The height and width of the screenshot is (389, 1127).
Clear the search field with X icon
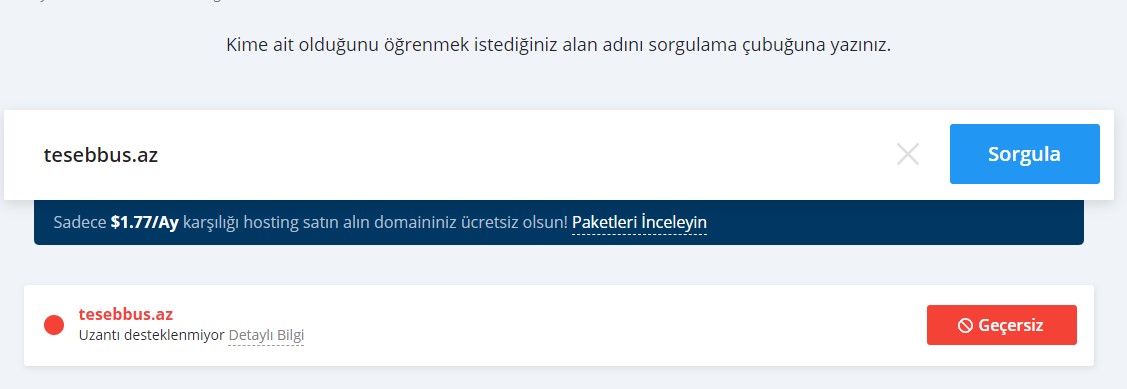pos(908,154)
